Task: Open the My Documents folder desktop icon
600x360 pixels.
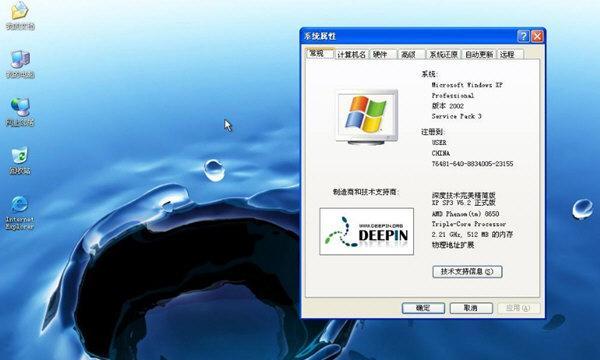Action: coord(20,15)
